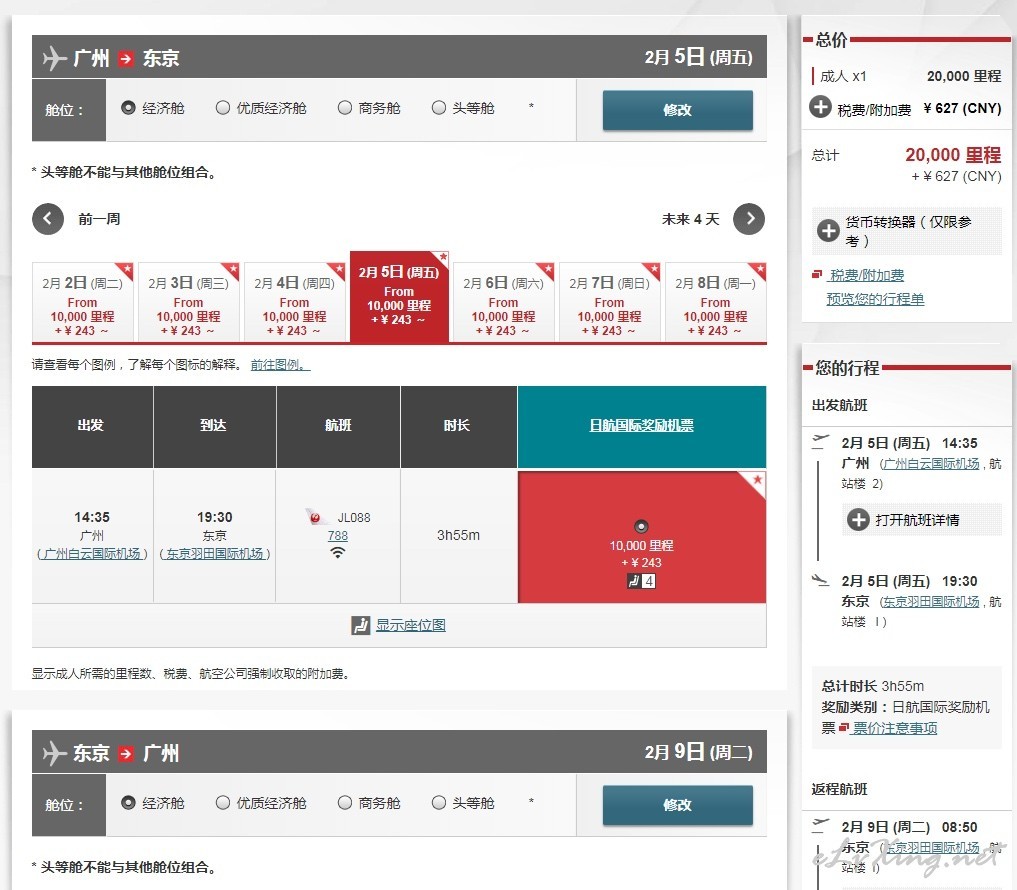Select 优质经济舱 for the 东京 to 广州 flight

(x=223, y=803)
